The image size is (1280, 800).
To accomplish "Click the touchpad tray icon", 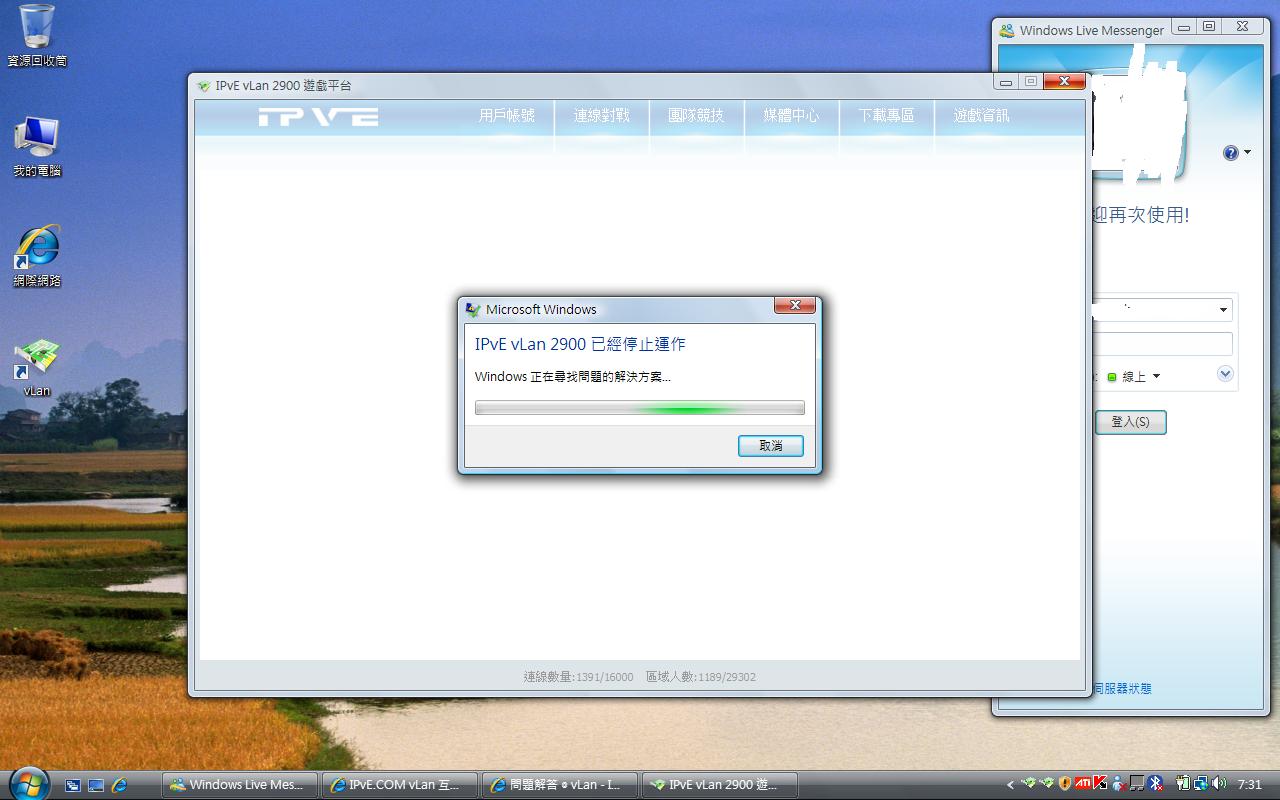I will (x=1137, y=784).
